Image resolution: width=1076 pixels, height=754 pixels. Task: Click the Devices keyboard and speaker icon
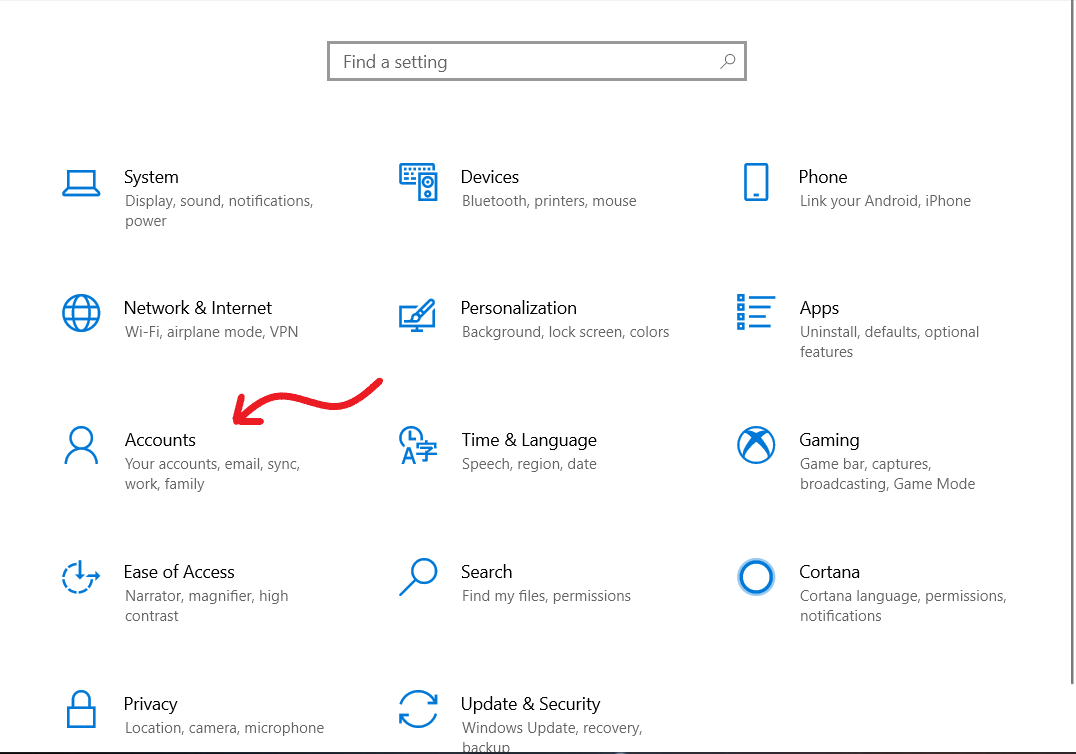pos(418,182)
